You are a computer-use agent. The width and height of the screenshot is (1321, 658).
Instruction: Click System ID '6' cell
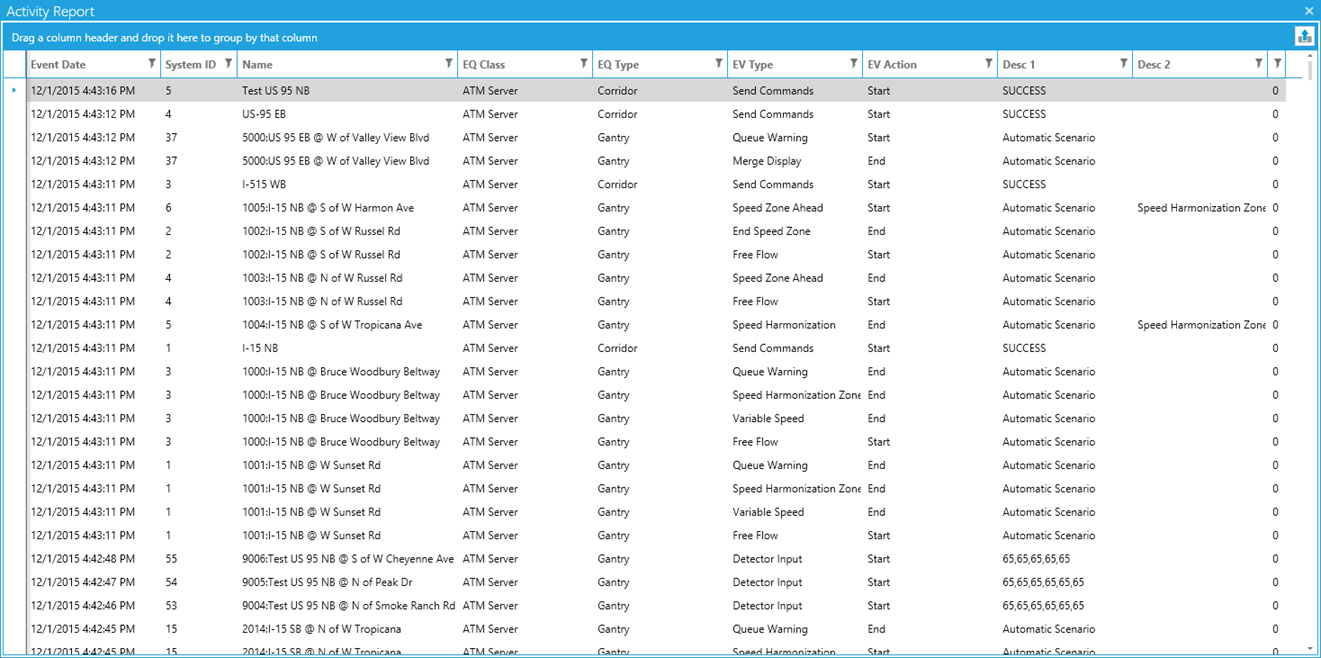[199, 208]
